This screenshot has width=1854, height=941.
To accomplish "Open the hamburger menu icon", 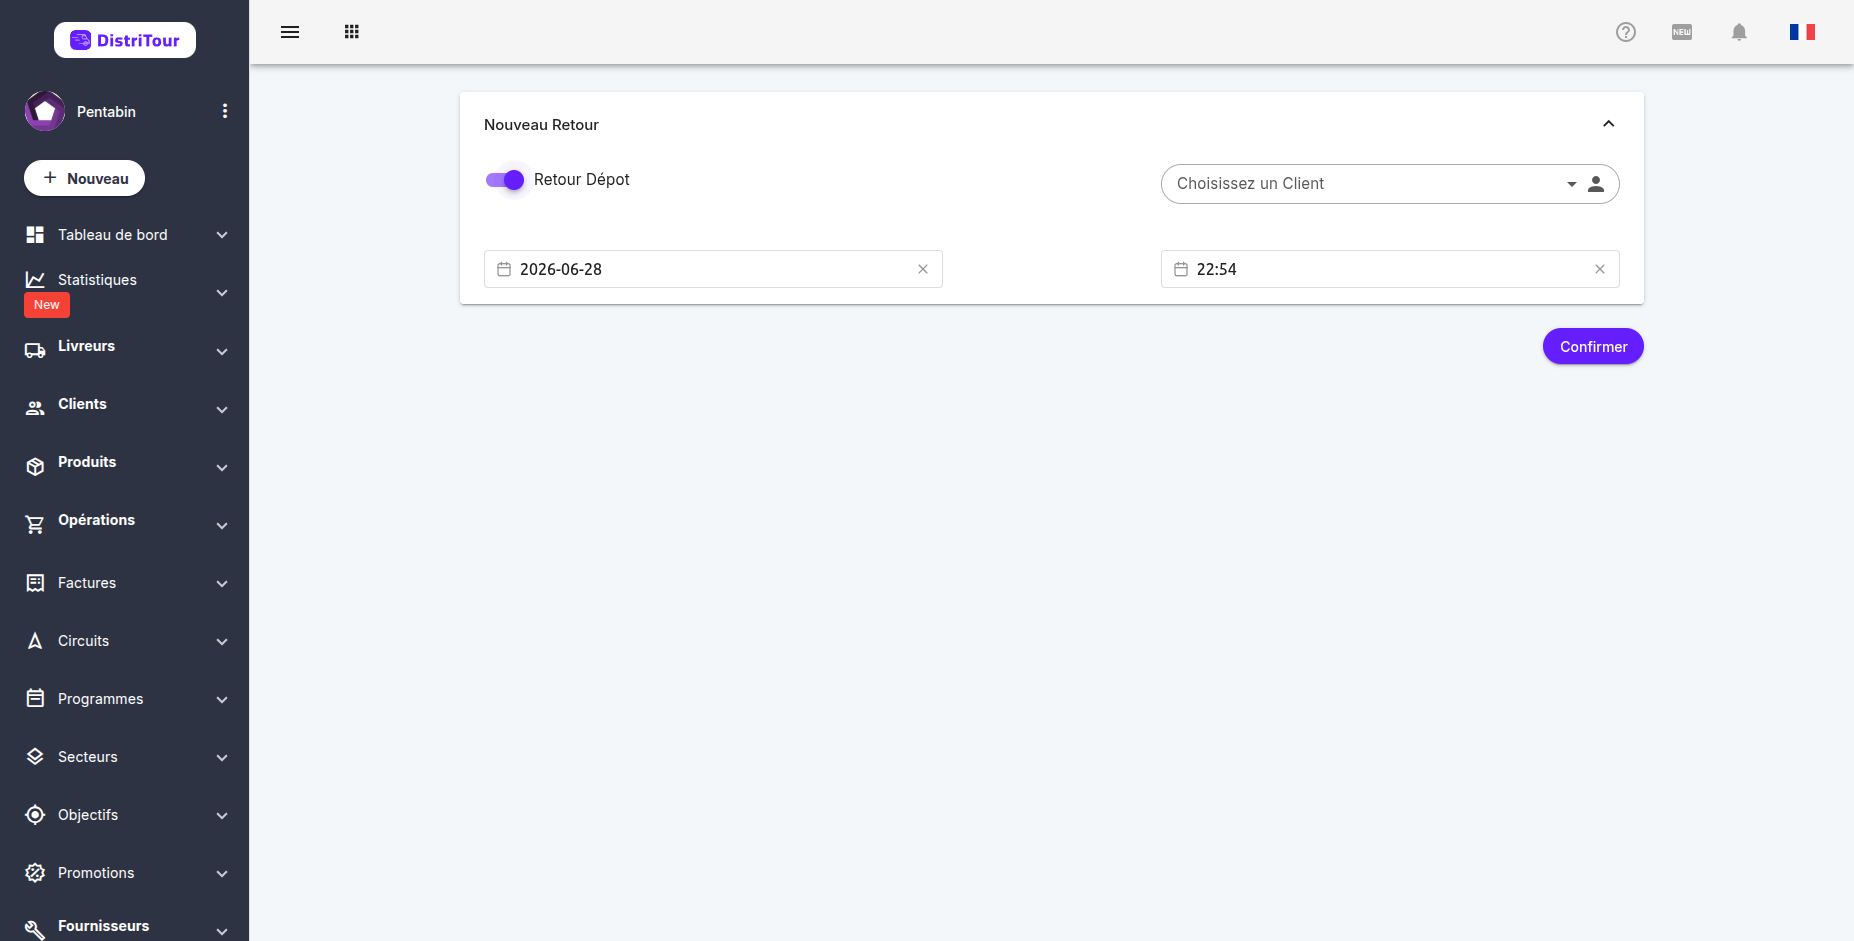I will tap(290, 32).
